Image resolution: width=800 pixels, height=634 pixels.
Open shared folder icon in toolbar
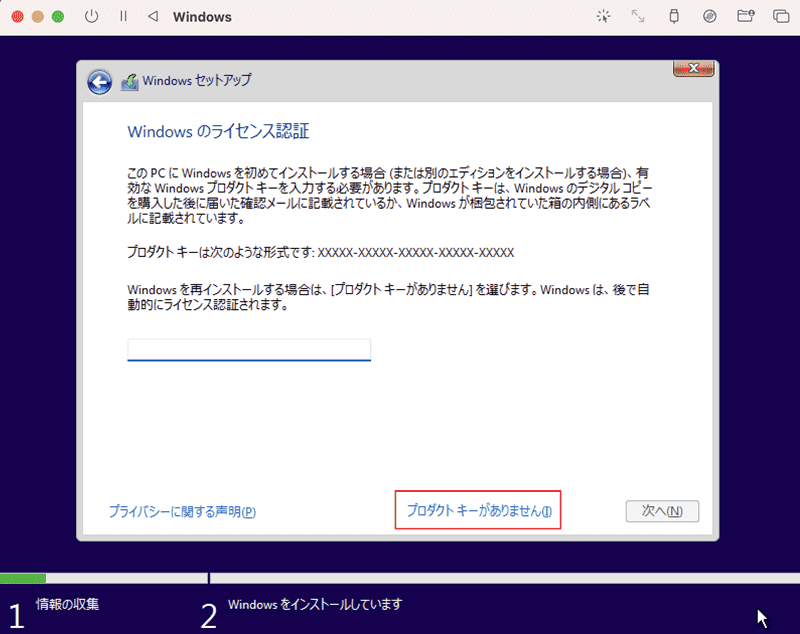click(x=745, y=16)
